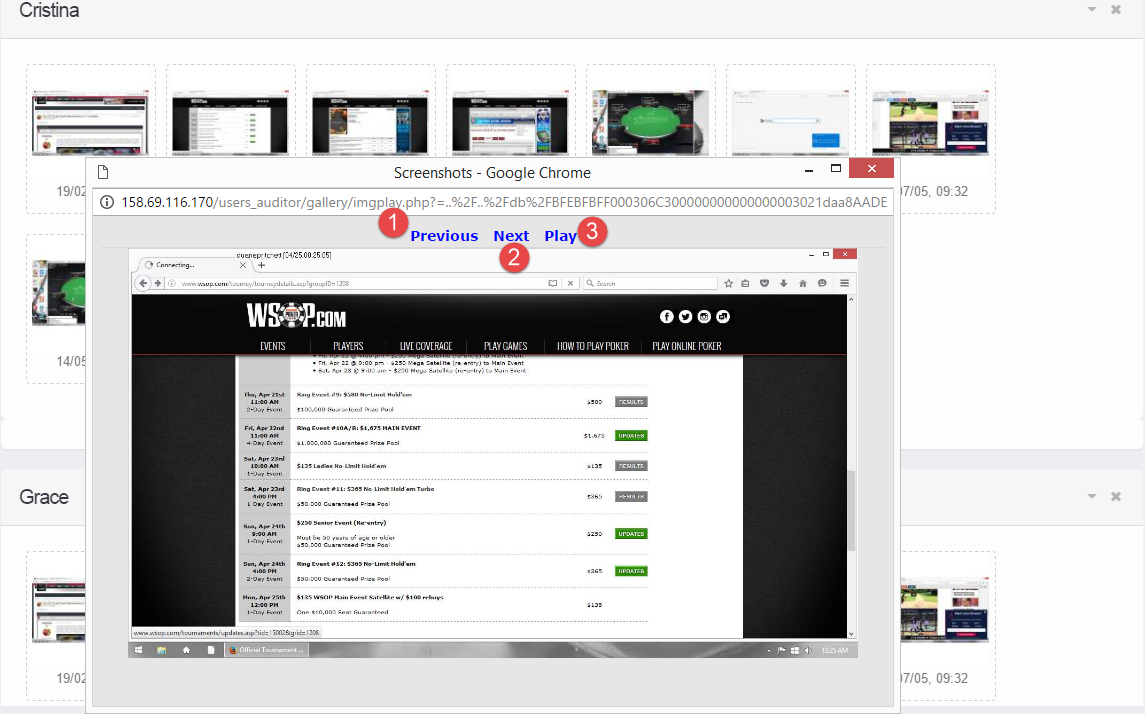Click the "07/05, 09:32" date in Cristina's gallery
Viewport: 1145px width, 714px height.
[x=934, y=191]
